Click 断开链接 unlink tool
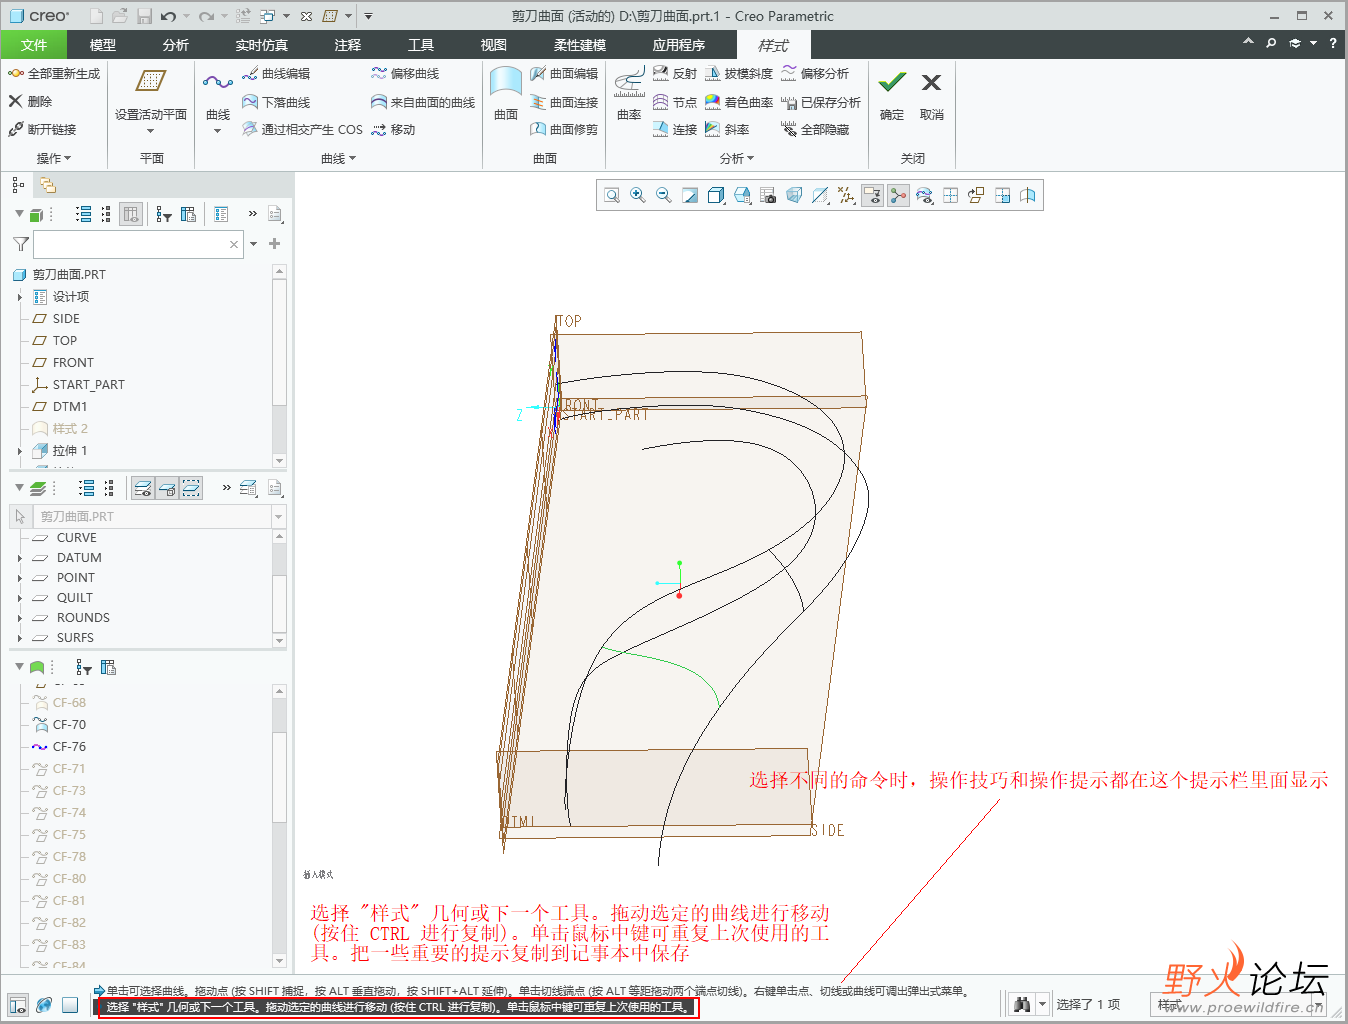 click(x=42, y=129)
